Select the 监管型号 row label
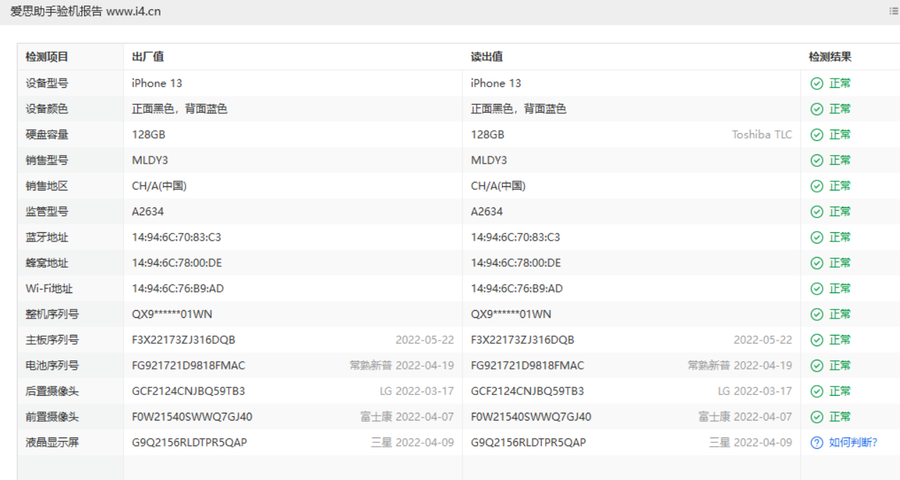Screen dimensions: 900x480 click(x=46, y=212)
